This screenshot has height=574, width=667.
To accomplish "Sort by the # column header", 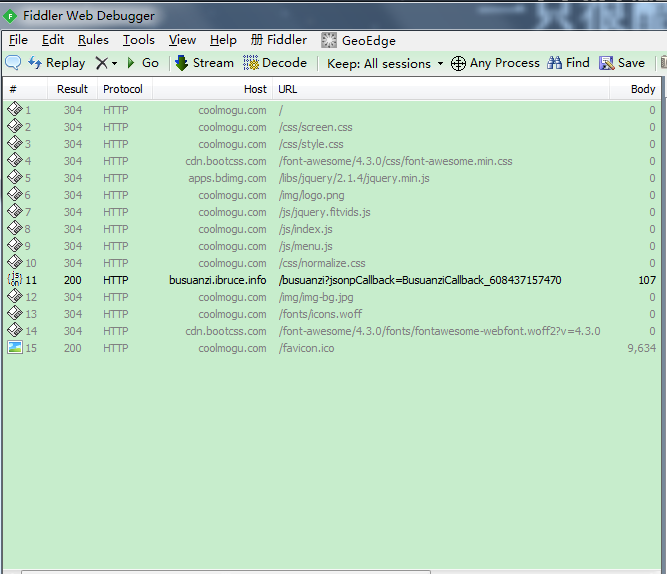I will point(25,89).
